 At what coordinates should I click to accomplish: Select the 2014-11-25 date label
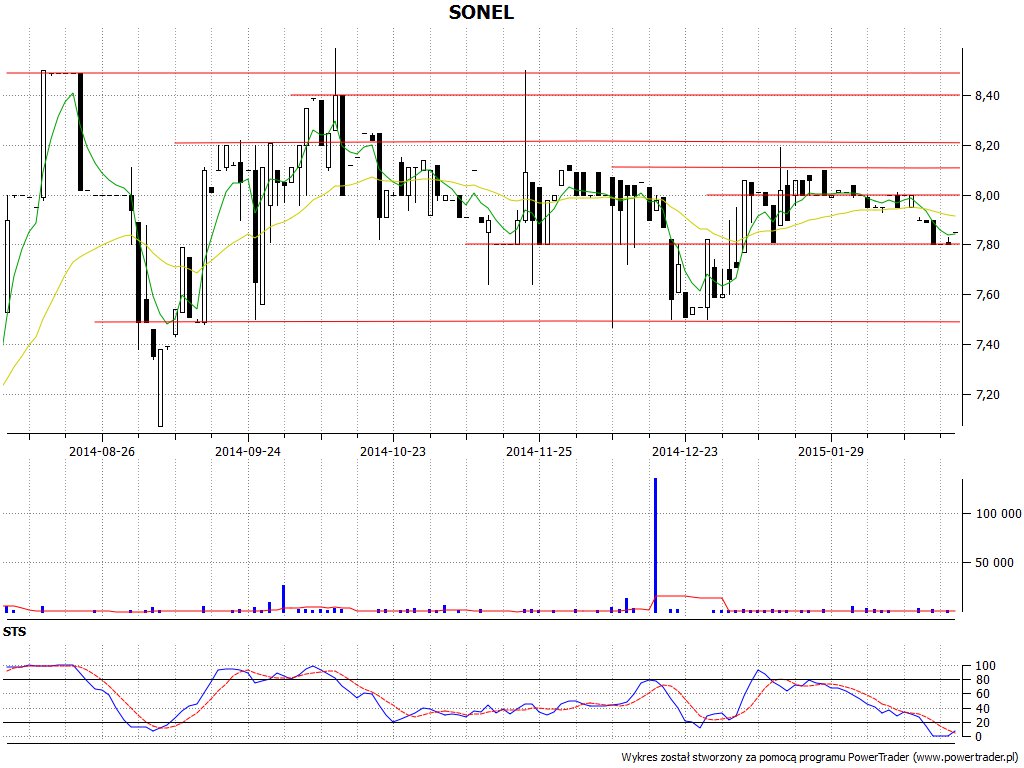(x=539, y=451)
